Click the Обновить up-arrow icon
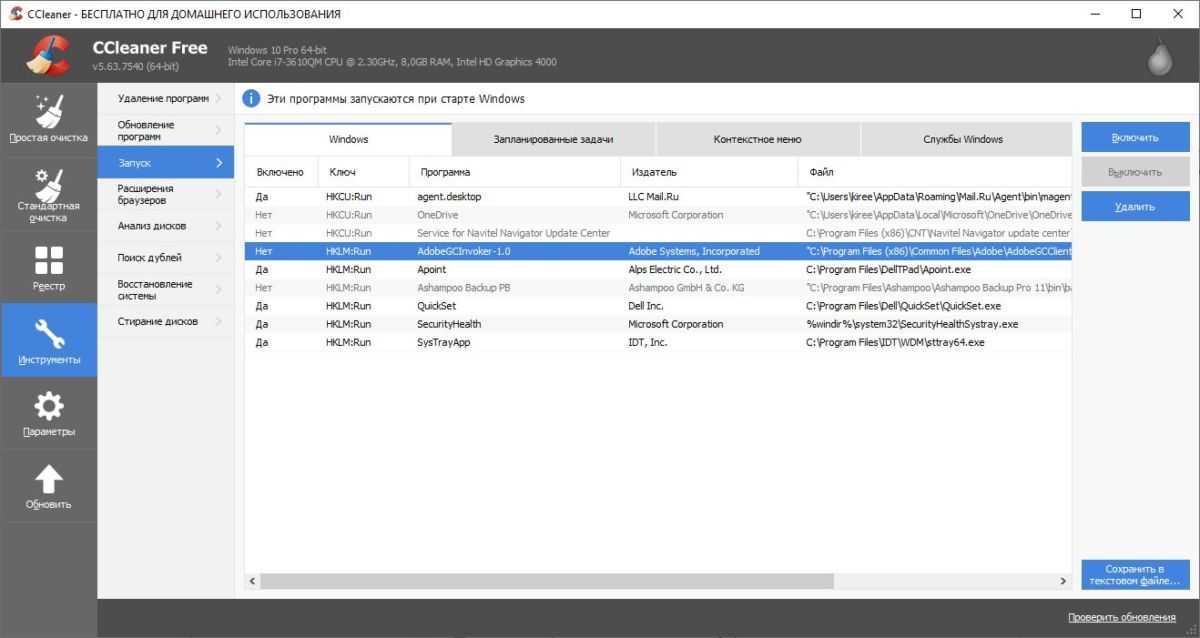The image size is (1200, 638). pos(48,478)
